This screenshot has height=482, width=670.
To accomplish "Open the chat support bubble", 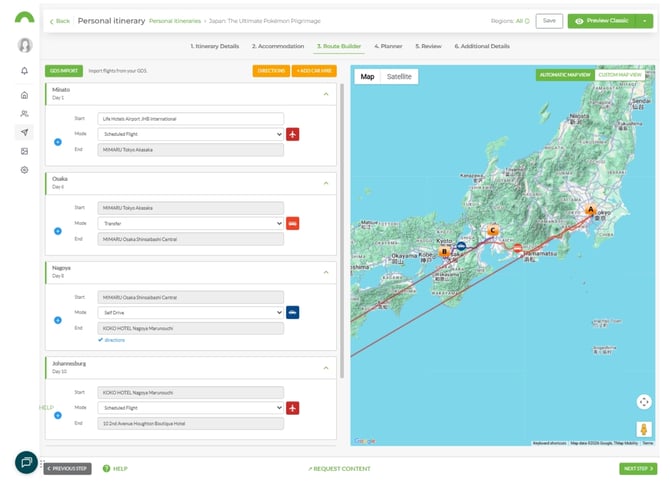I will (x=26, y=462).
